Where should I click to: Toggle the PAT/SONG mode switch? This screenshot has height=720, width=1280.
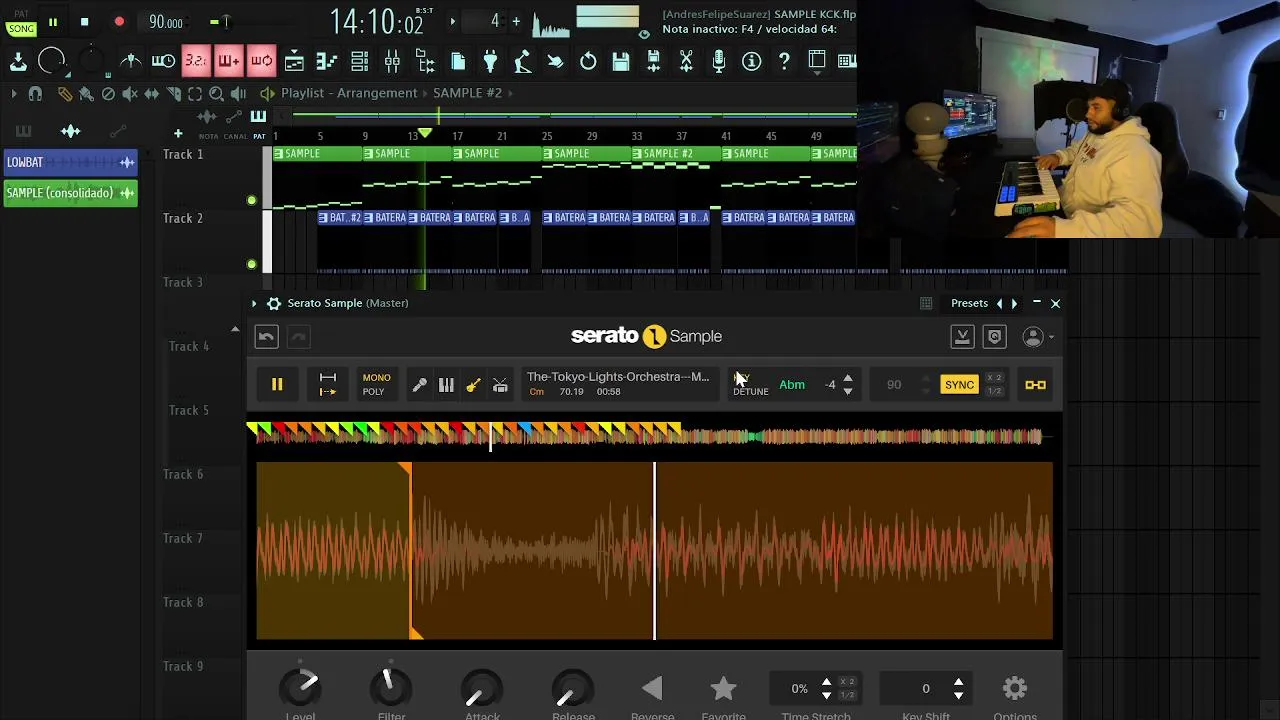21,22
